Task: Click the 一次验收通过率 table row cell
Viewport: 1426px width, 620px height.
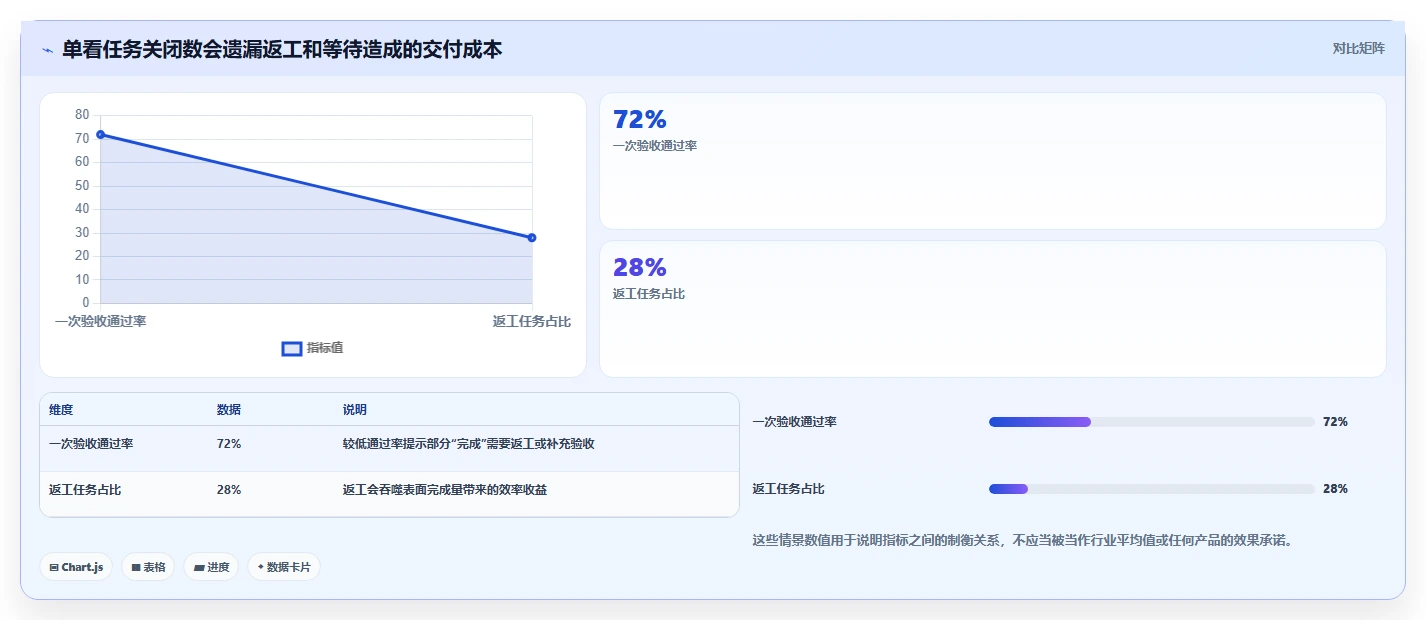Action: (x=91, y=444)
